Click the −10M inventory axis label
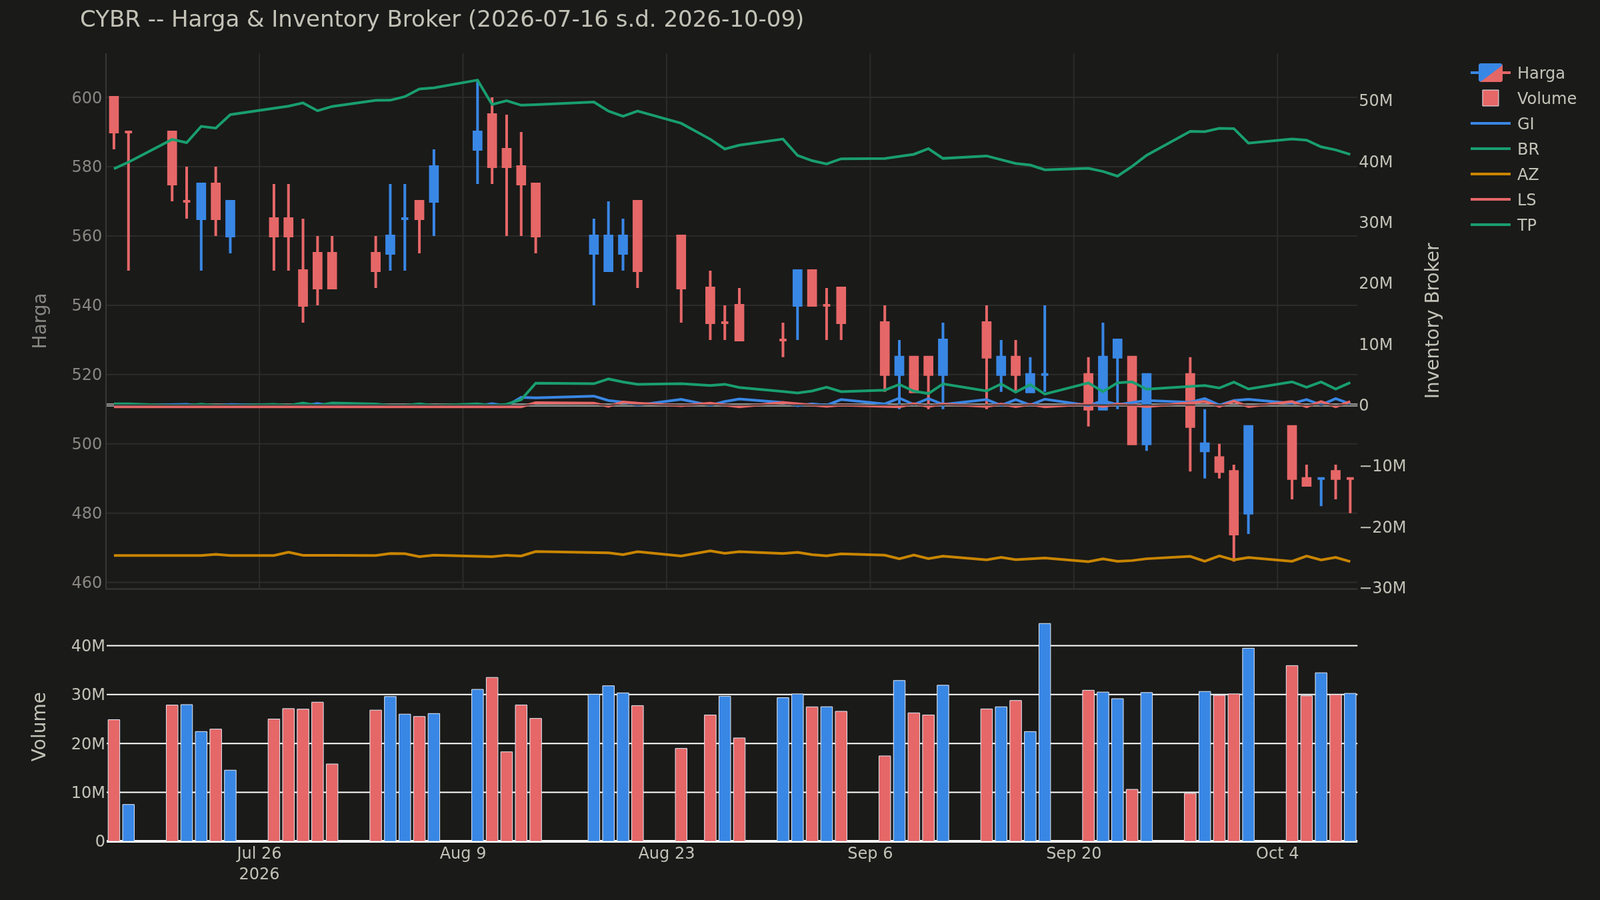The image size is (1600, 900). coord(1383,466)
